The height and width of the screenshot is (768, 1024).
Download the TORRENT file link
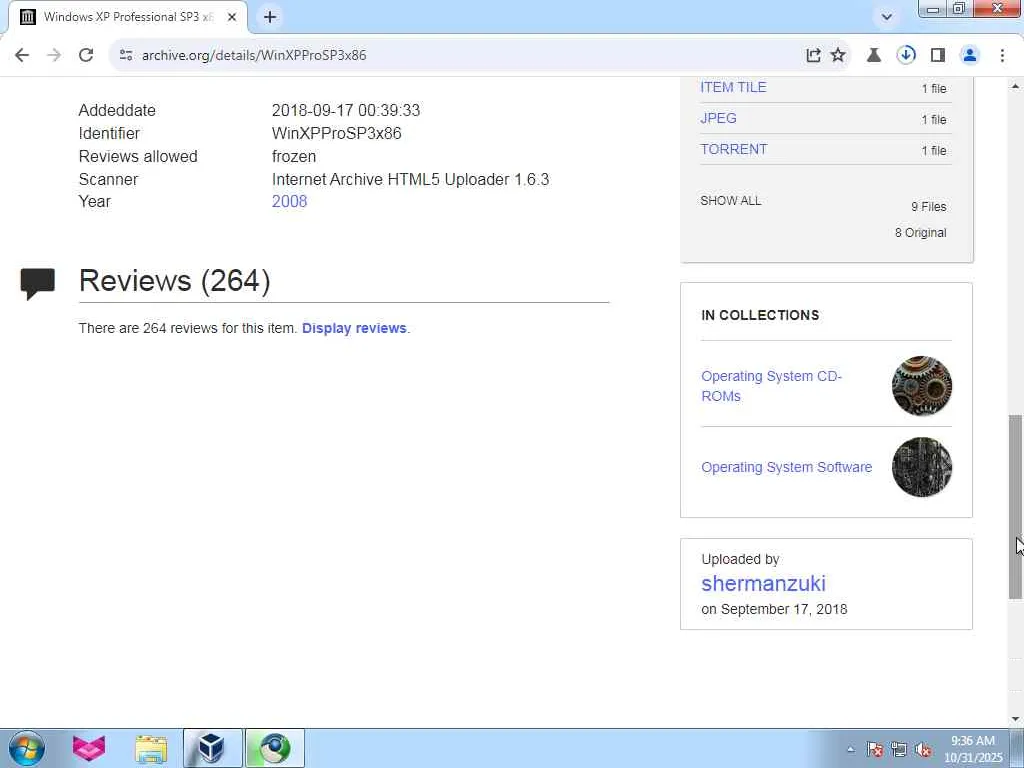point(734,150)
